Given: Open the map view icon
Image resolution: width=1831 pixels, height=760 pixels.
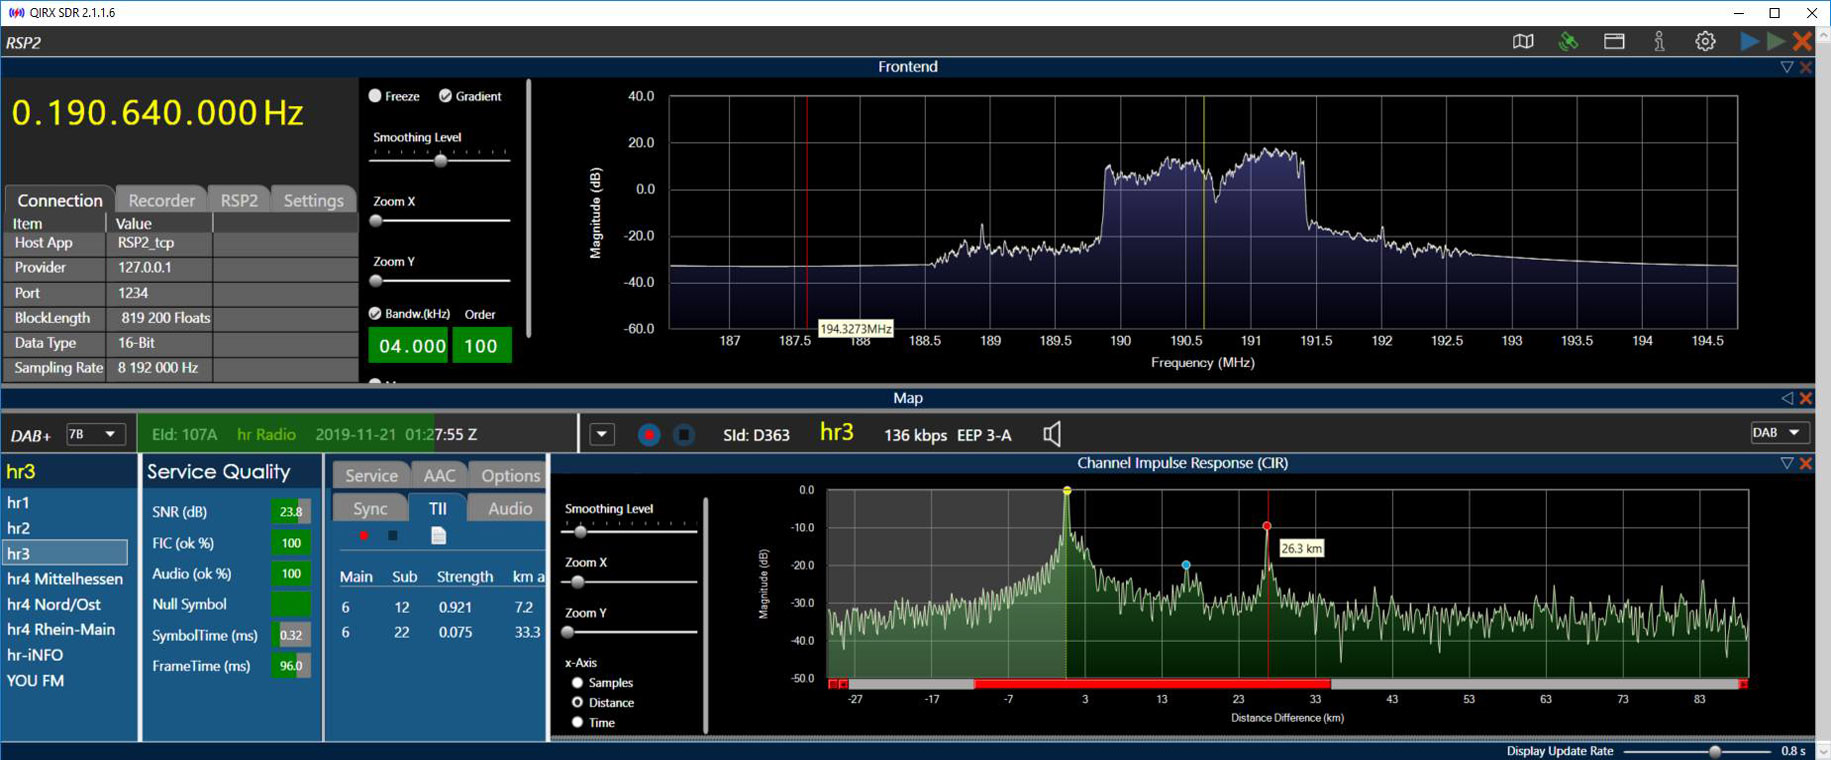Looking at the screenshot, I should (1523, 41).
